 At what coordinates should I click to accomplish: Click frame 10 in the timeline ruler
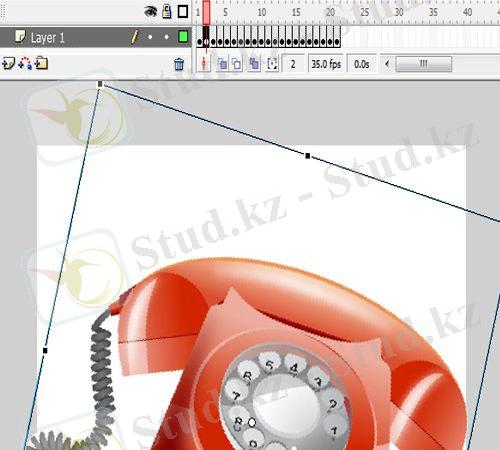point(261,12)
